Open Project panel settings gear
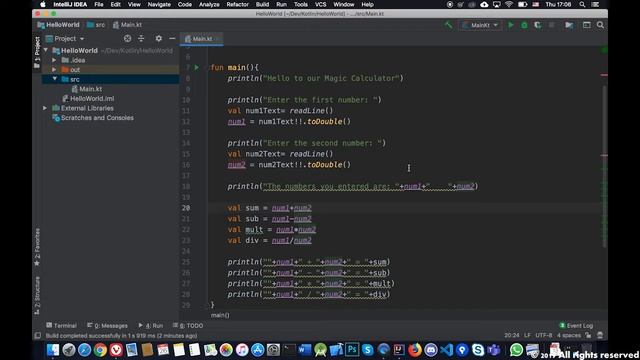 (158, 38)
